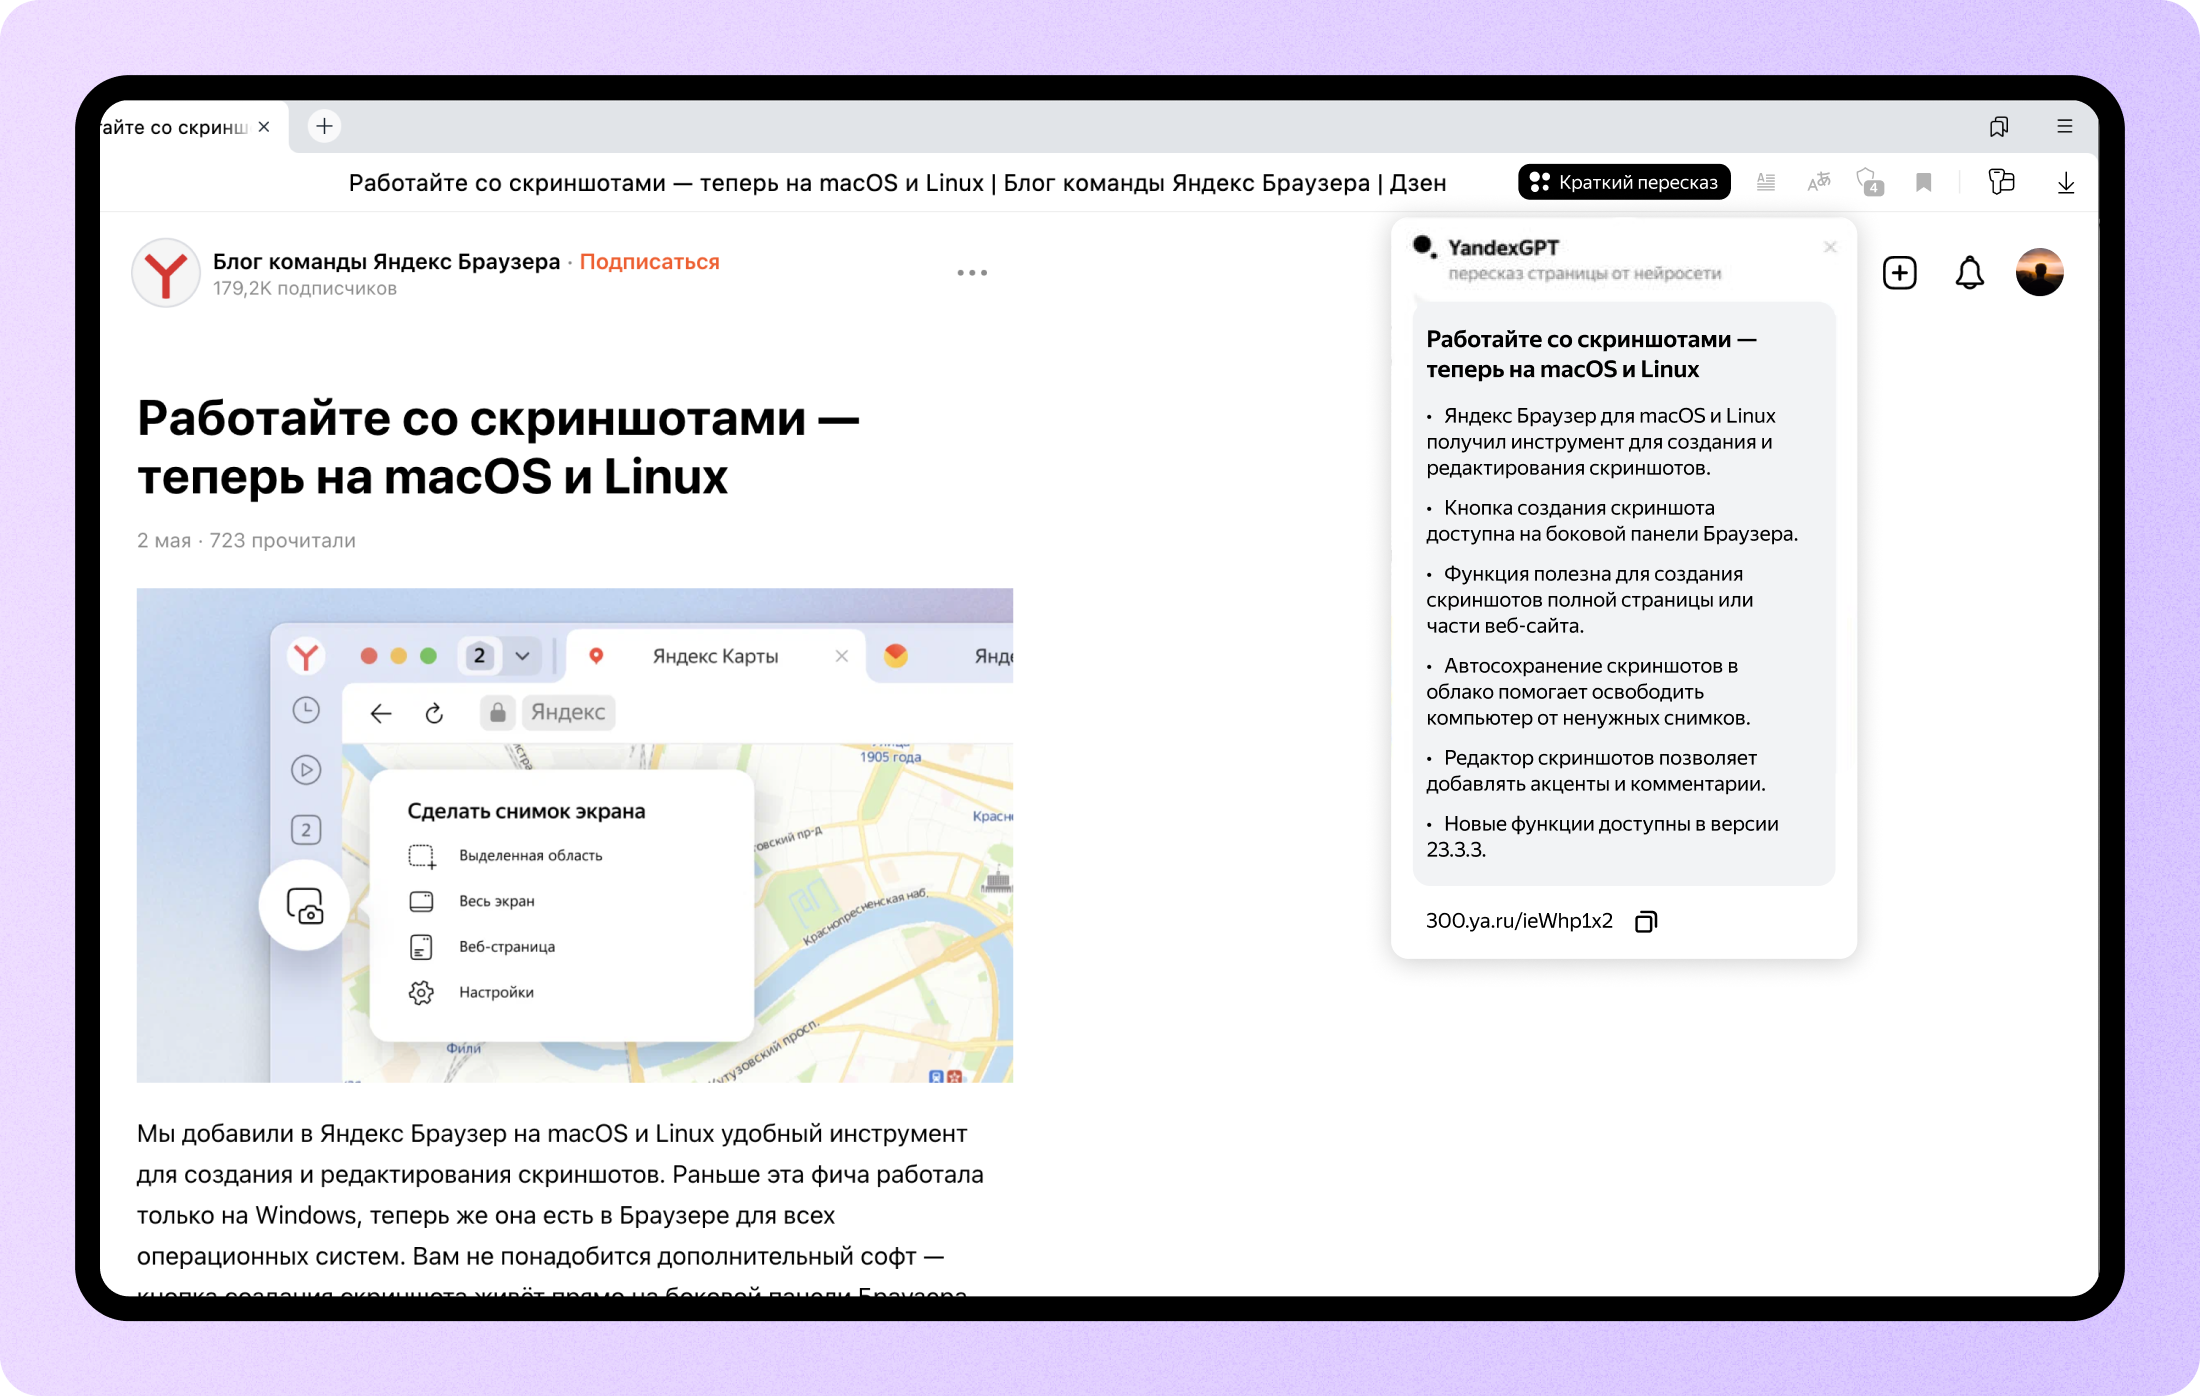Enable reader mode icon in address bar
2200x1396 pixels.
tap(1766, 182)
